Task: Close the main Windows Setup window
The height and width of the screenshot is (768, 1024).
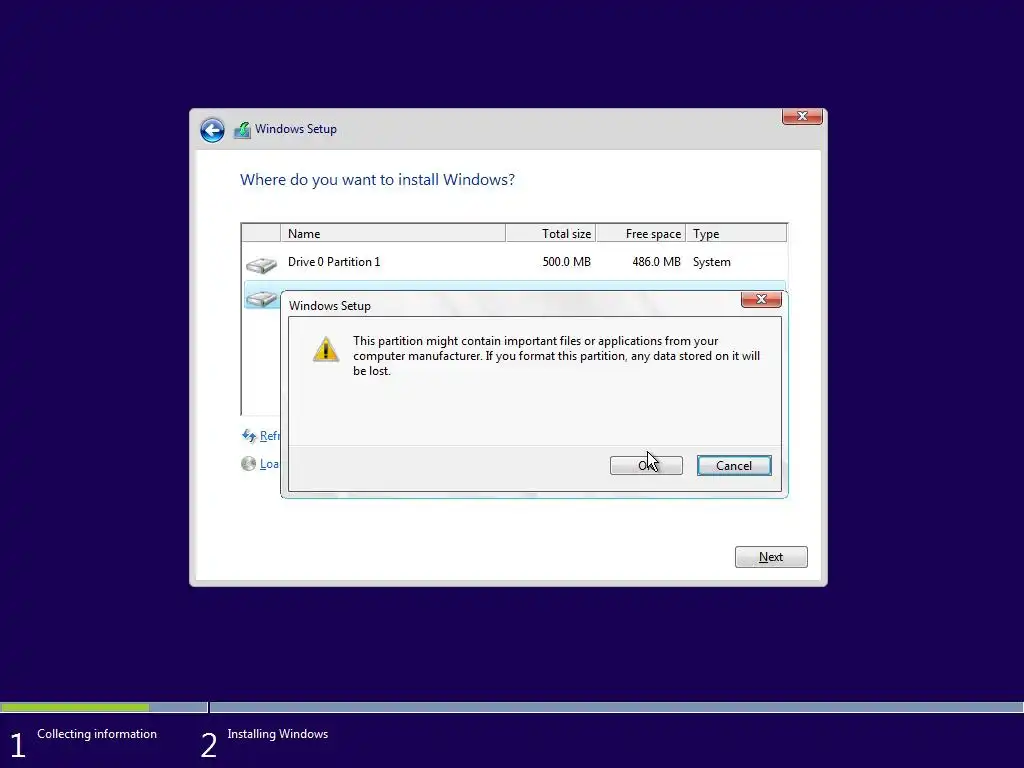Action: (802, 116)
